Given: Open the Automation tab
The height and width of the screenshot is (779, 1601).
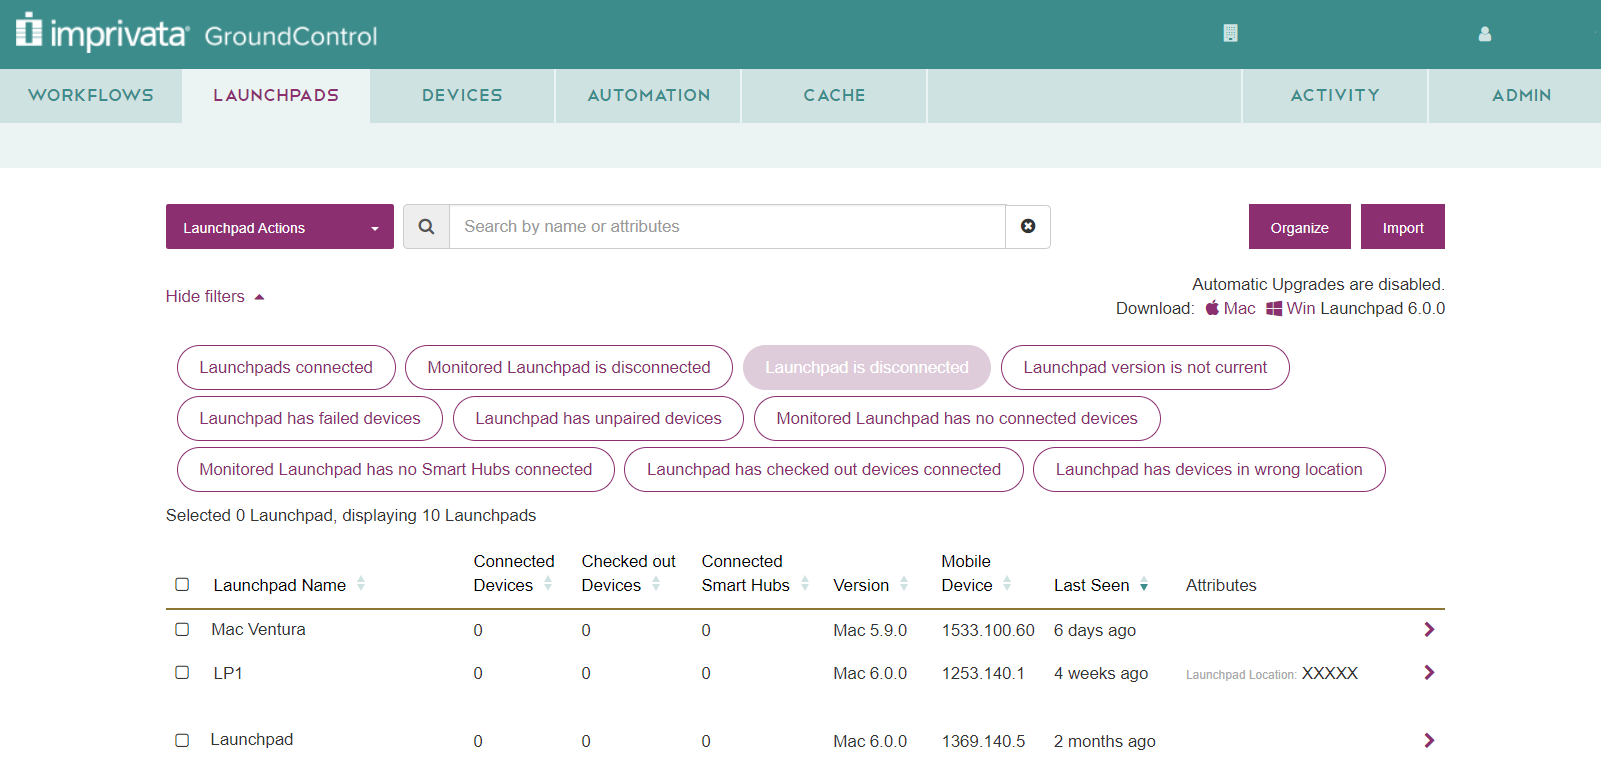Looking at the screenshot, I should [x=649, y=95].
